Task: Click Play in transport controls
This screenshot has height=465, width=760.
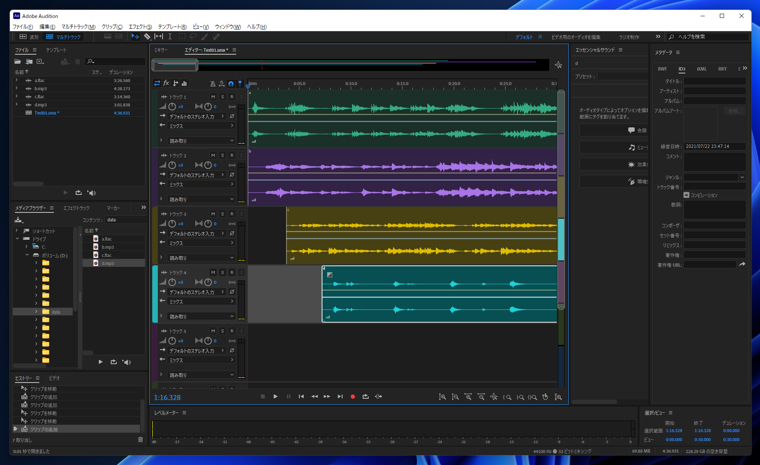Action: 275,397
